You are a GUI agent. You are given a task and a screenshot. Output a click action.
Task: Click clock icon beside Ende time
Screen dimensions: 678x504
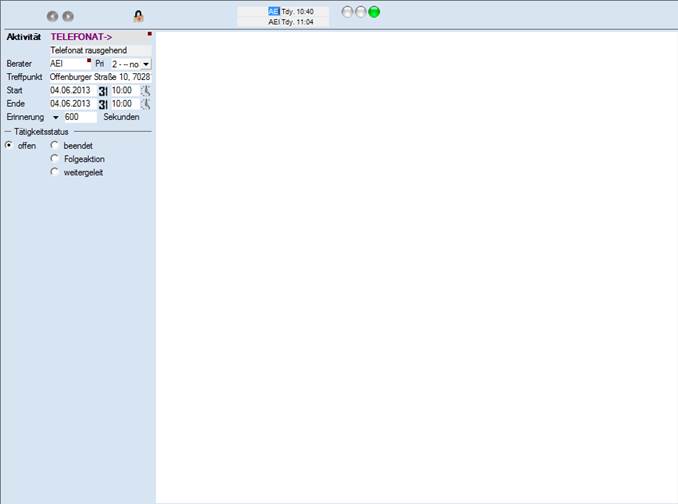[146, 104]
